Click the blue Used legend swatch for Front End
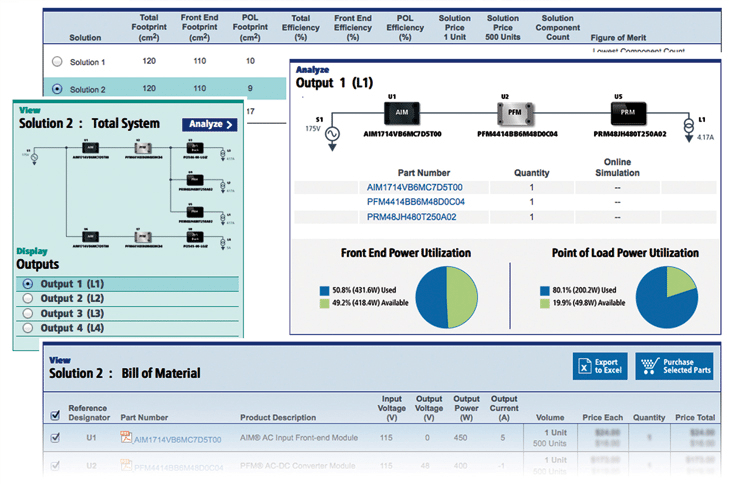The height and width of the screenshot is (484, 729). pyautogui.click(x=324, y=289)
